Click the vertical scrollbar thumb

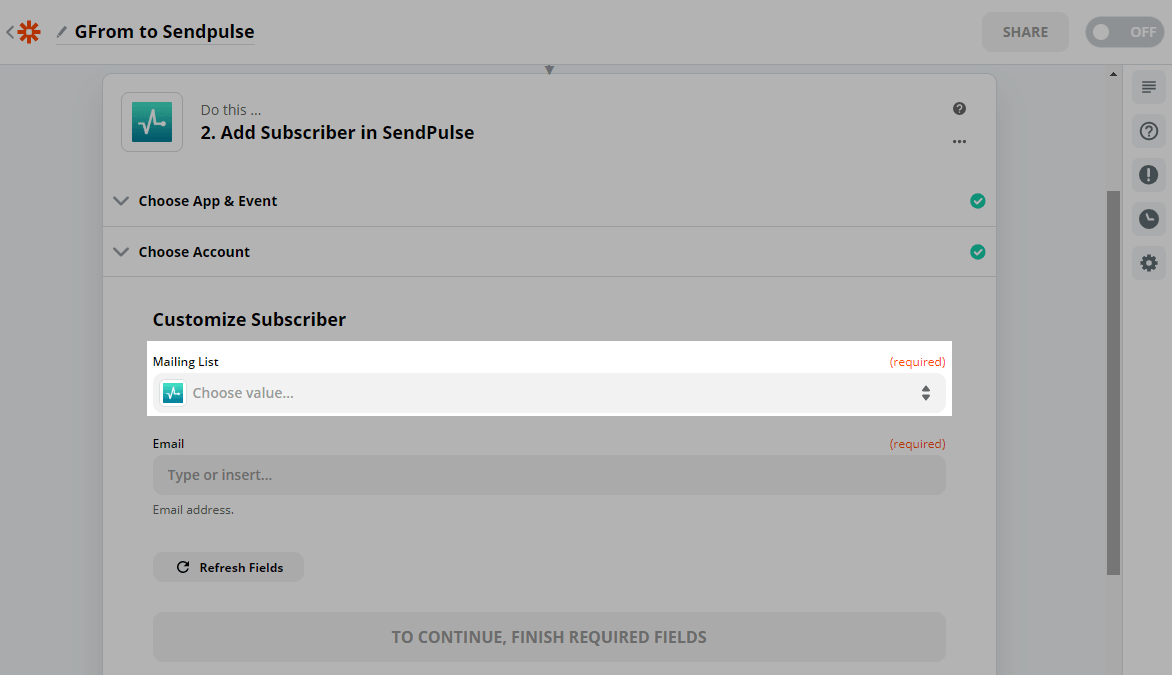click(1113, 380)
